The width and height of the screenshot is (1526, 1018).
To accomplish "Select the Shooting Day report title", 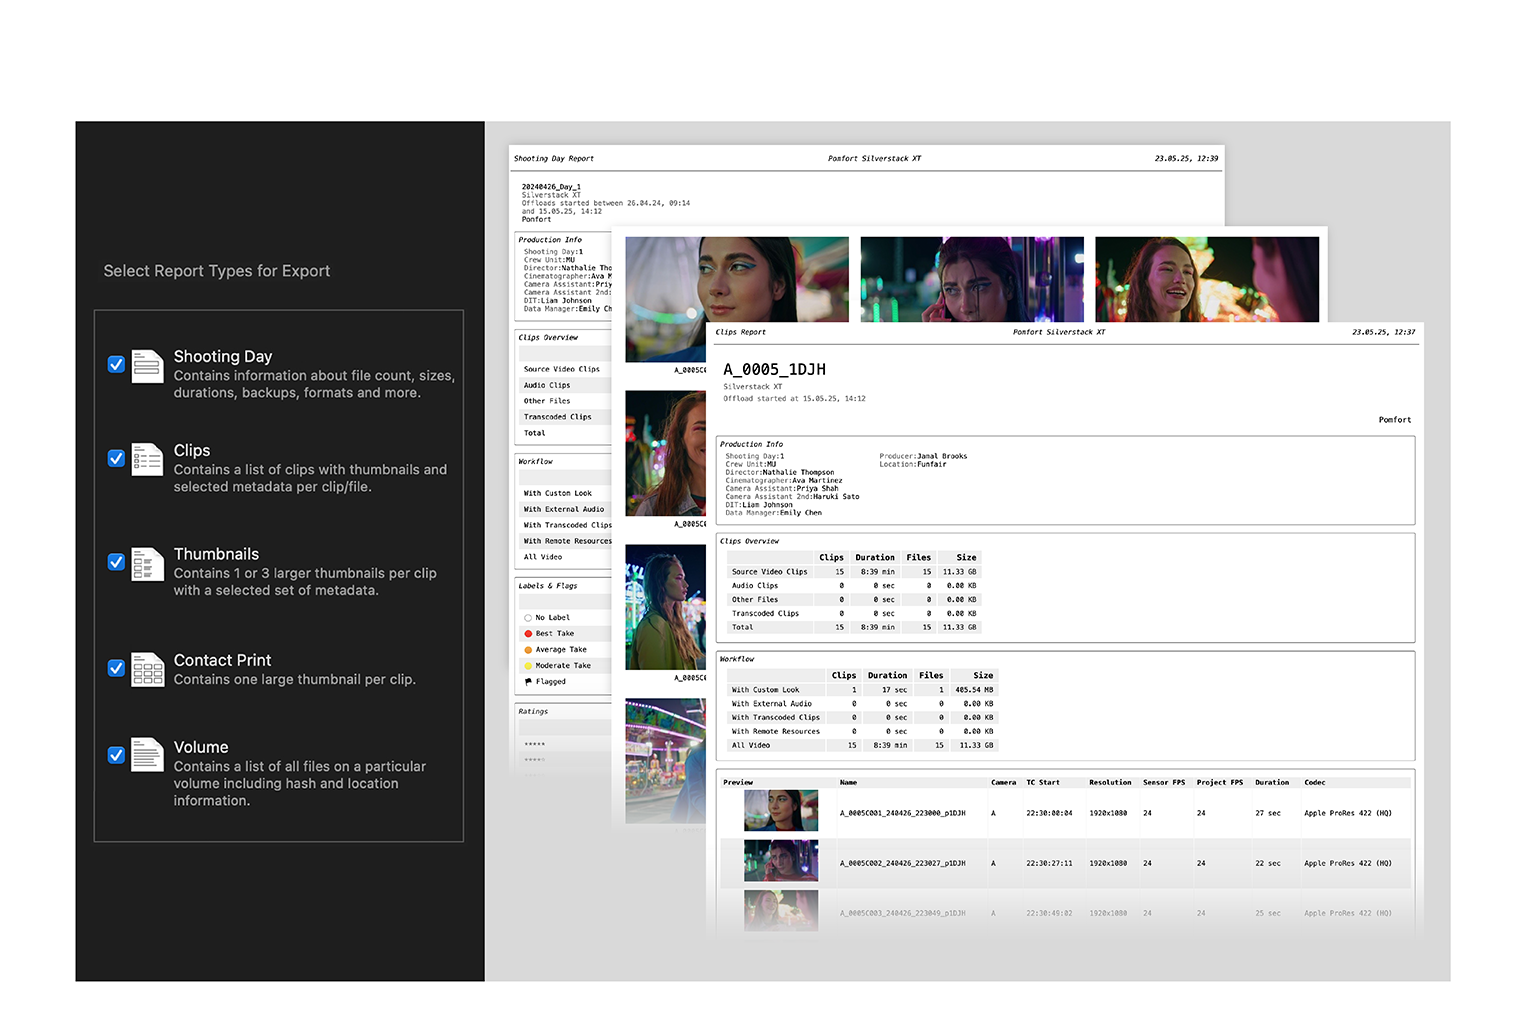I will 223,356.
